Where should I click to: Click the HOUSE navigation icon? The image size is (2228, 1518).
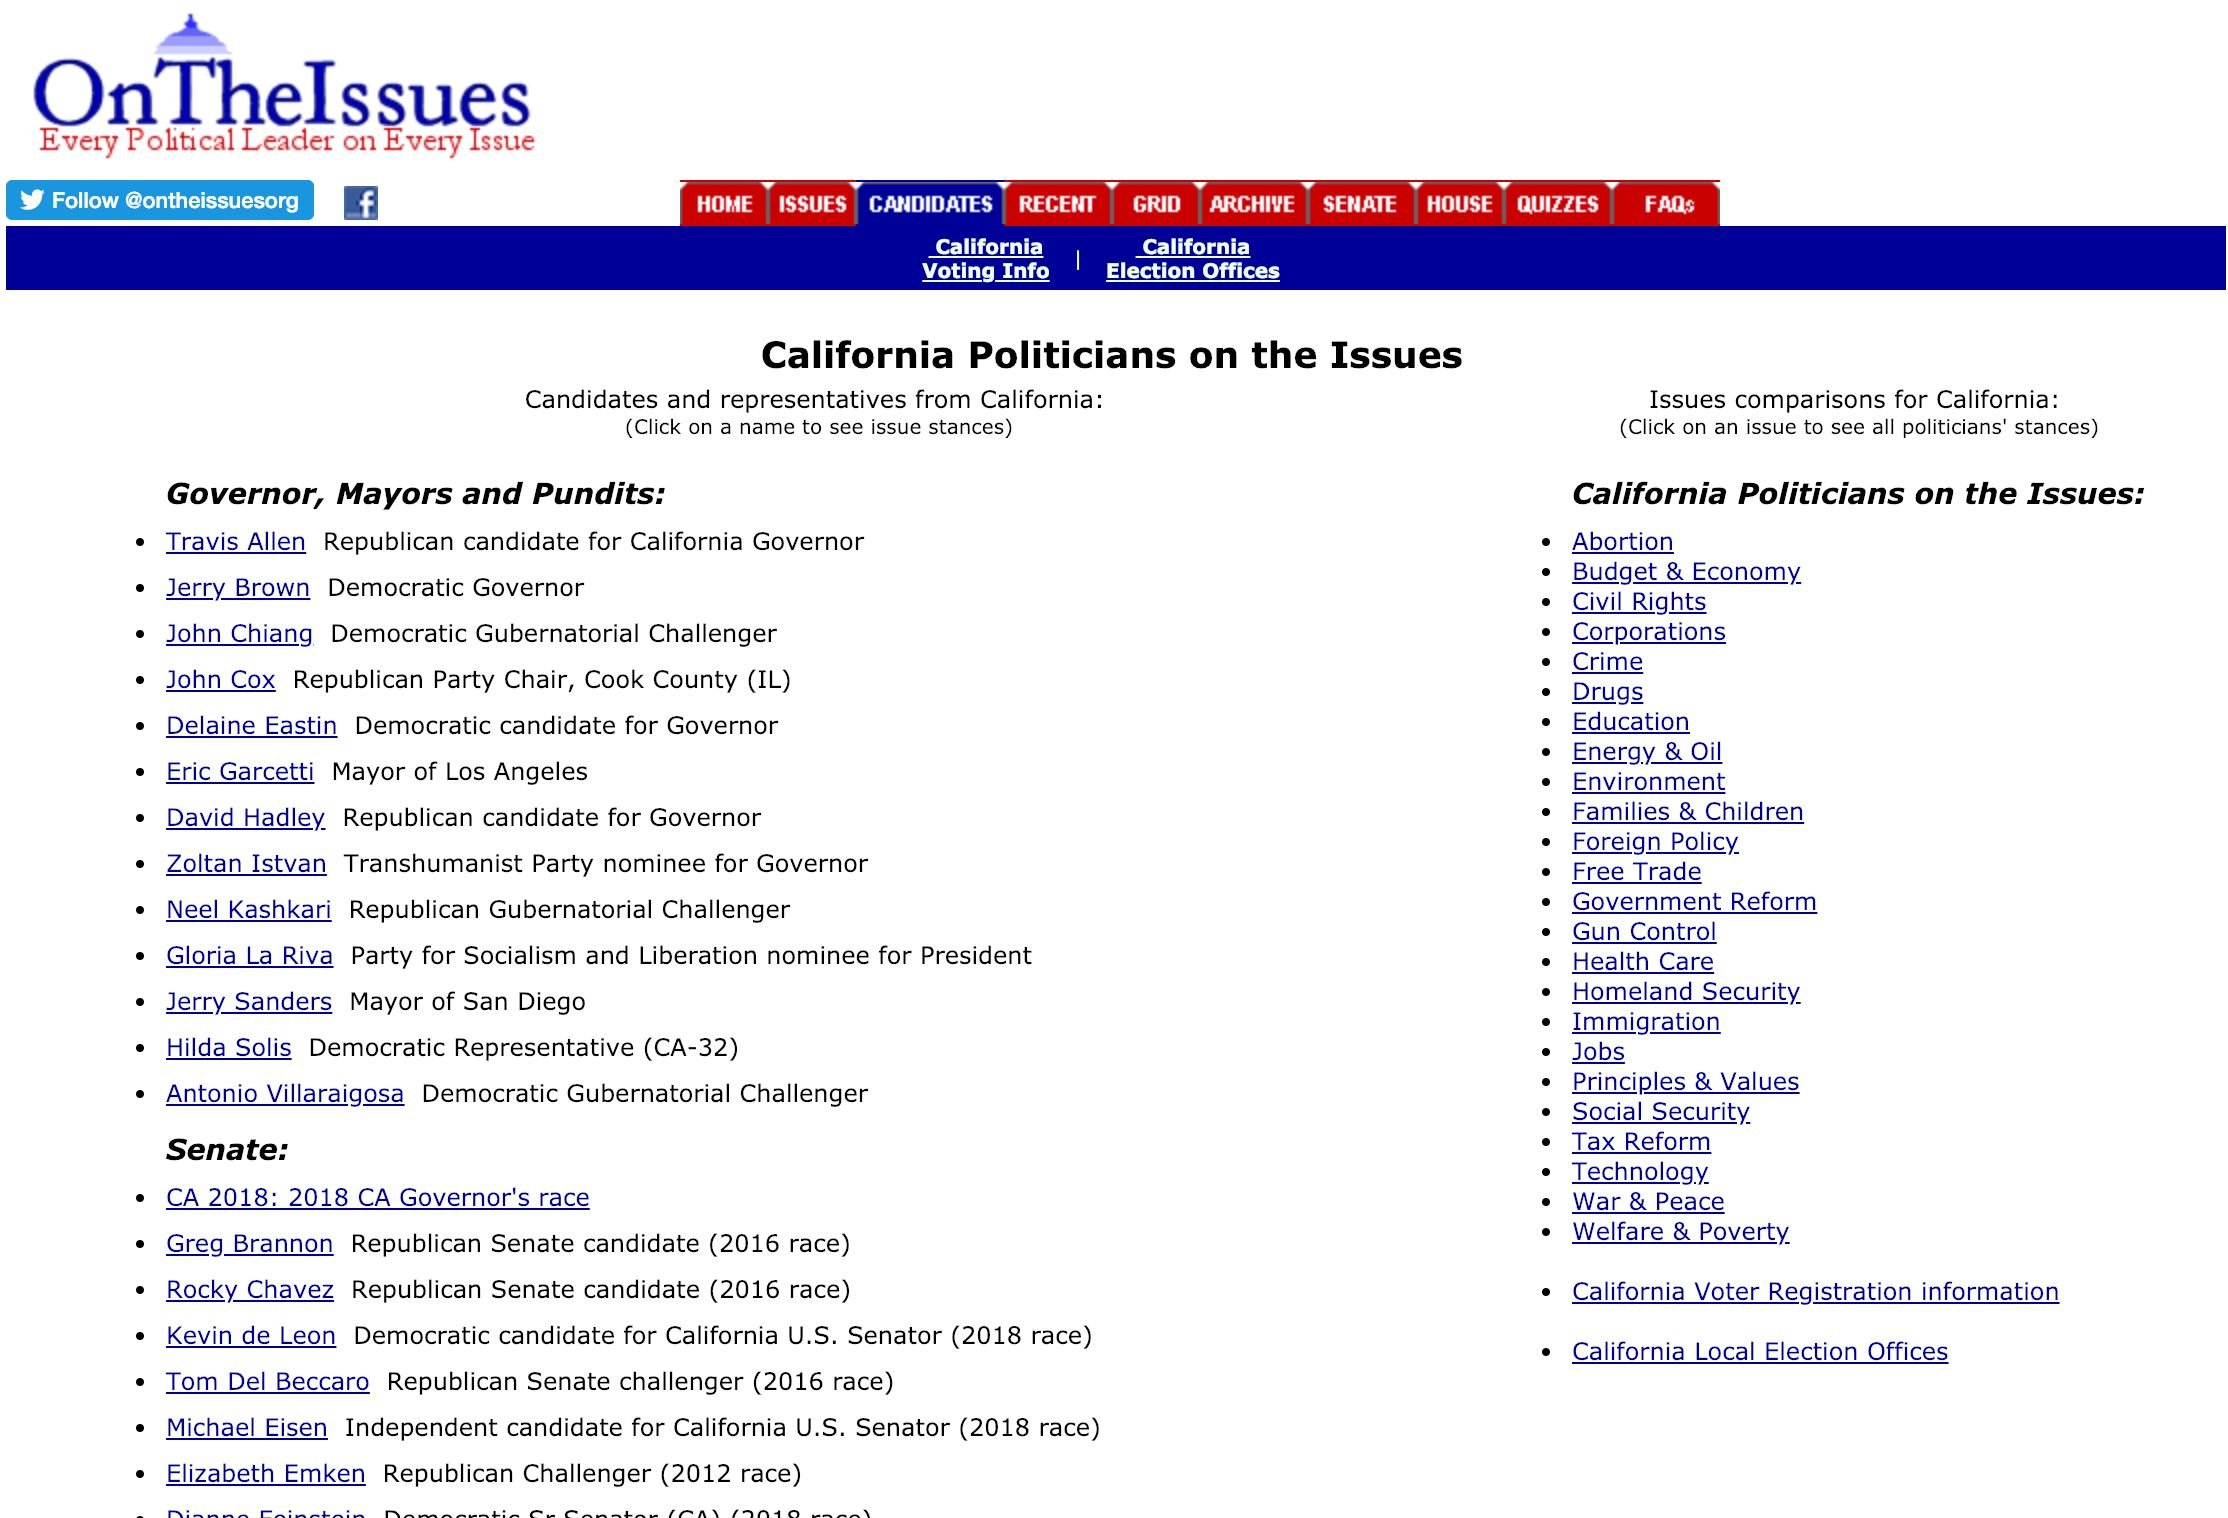1456,201
